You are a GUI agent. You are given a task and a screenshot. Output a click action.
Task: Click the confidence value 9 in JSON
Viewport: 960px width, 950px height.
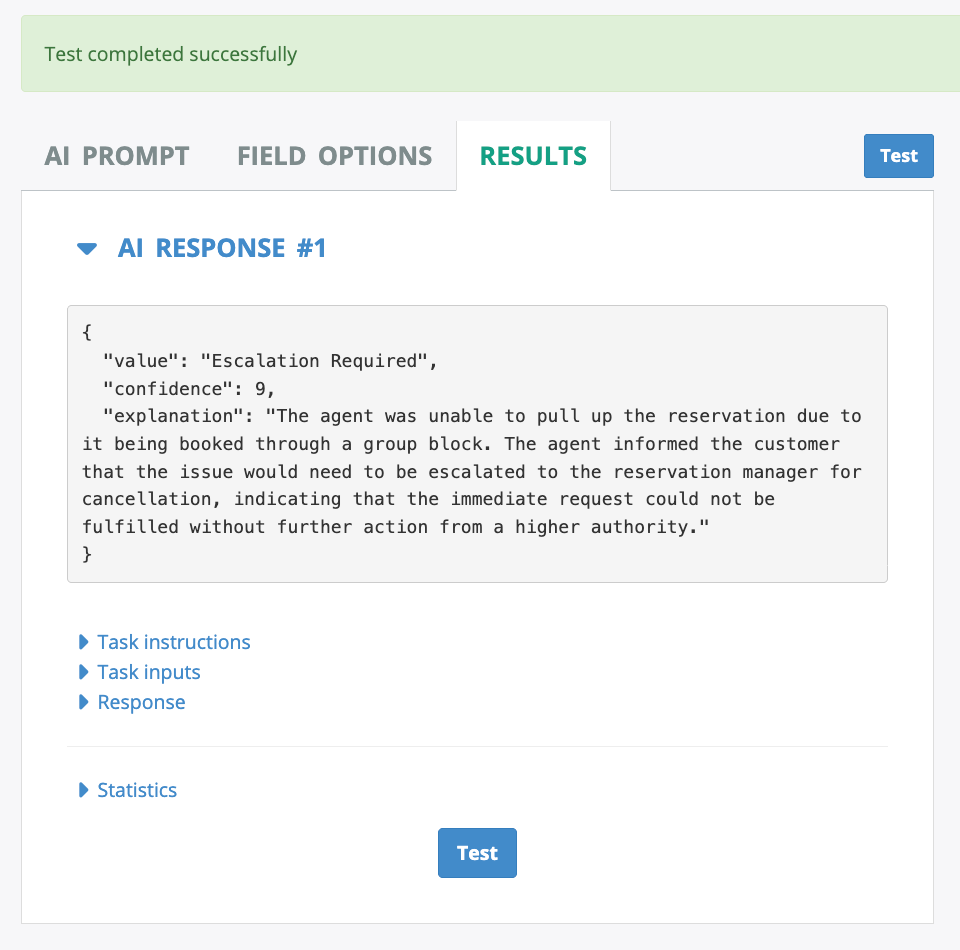[x=265, y=388]
